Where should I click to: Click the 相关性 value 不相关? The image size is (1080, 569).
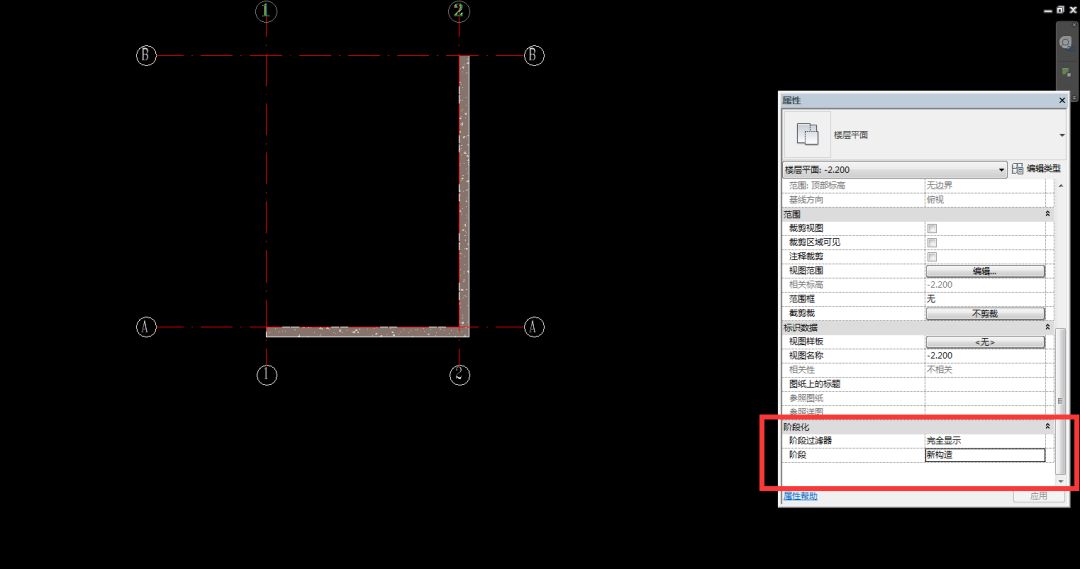tap(939, 370)
